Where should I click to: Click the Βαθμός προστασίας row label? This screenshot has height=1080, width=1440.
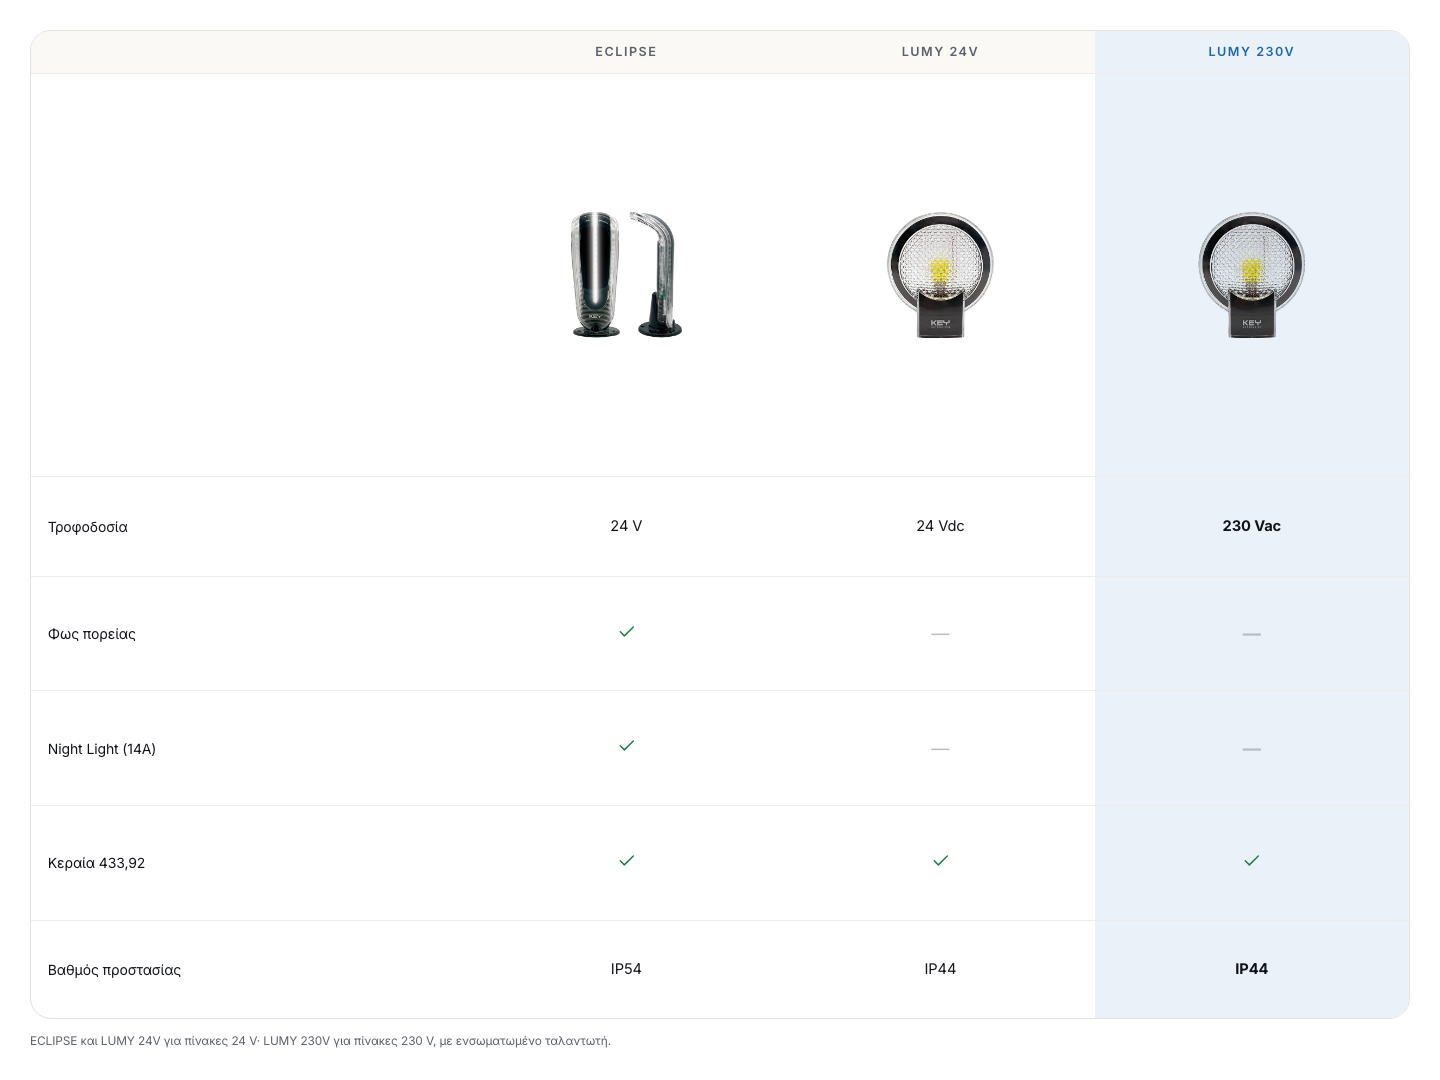click(115, 970)
